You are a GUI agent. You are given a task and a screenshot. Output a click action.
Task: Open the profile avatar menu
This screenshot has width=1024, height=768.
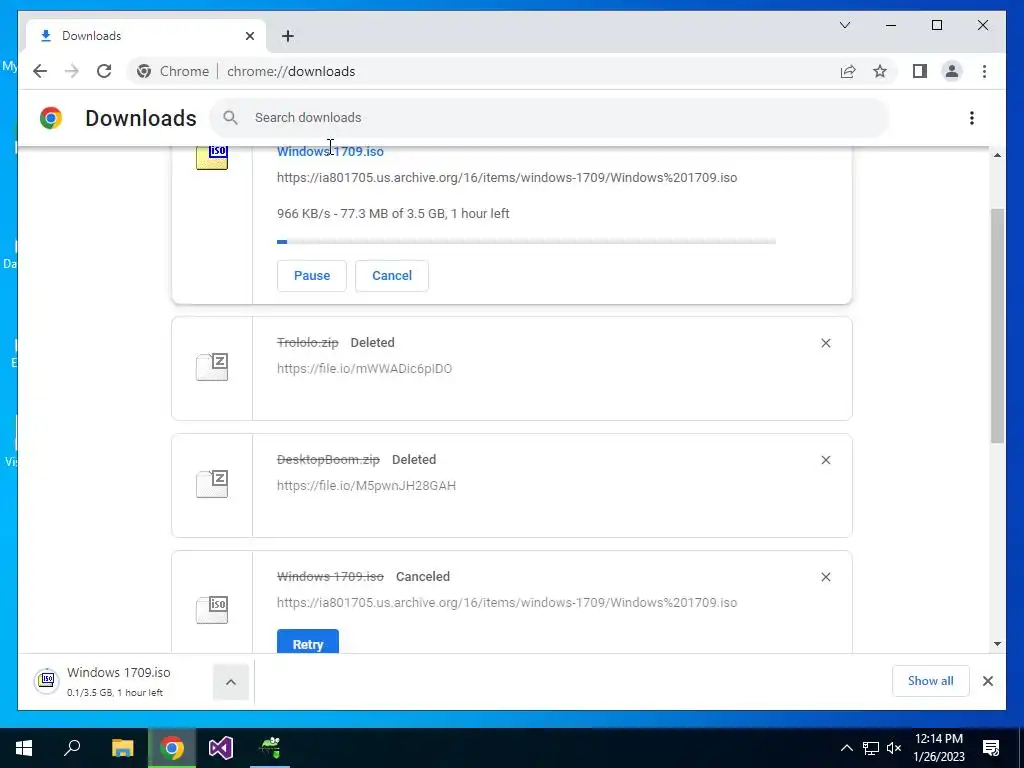(x=952, y=71)
